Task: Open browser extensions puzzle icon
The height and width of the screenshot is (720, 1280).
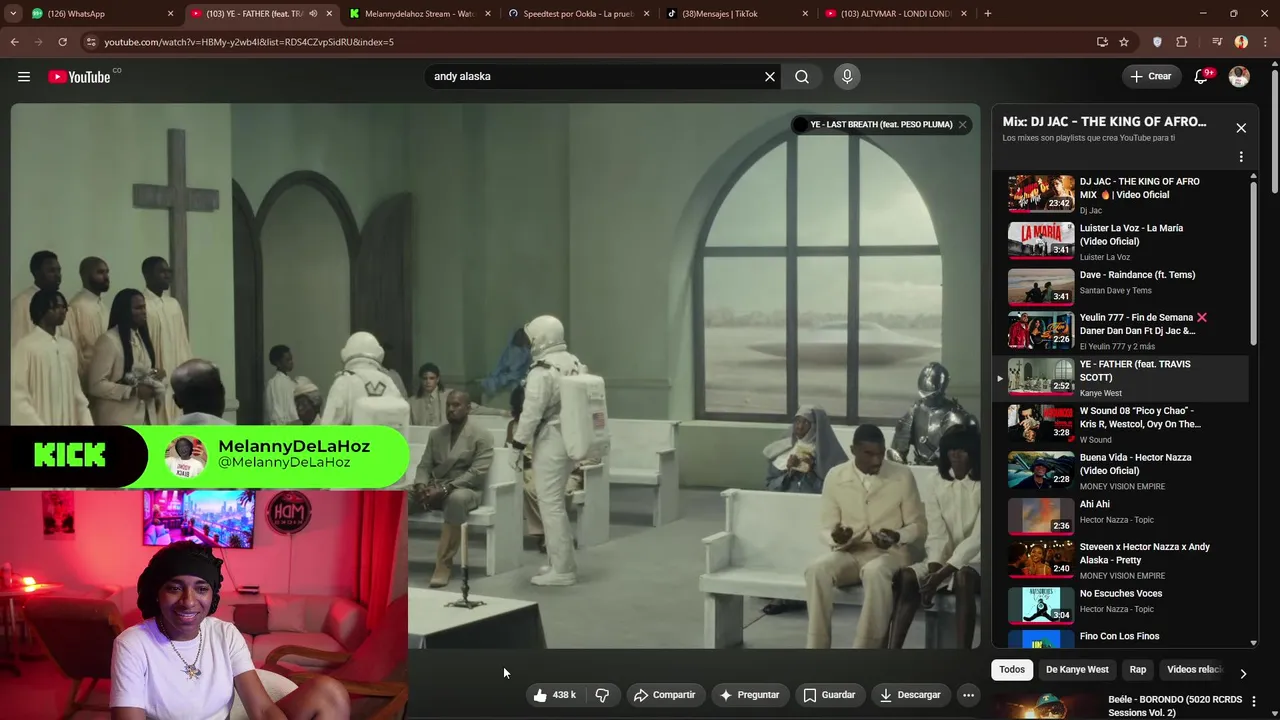Action: point(1182,42)
